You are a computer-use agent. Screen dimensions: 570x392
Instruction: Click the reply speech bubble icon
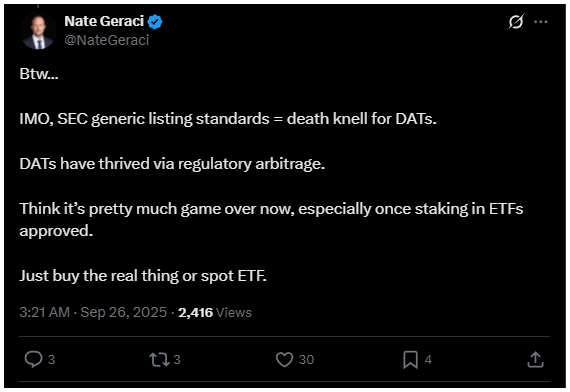33,359
